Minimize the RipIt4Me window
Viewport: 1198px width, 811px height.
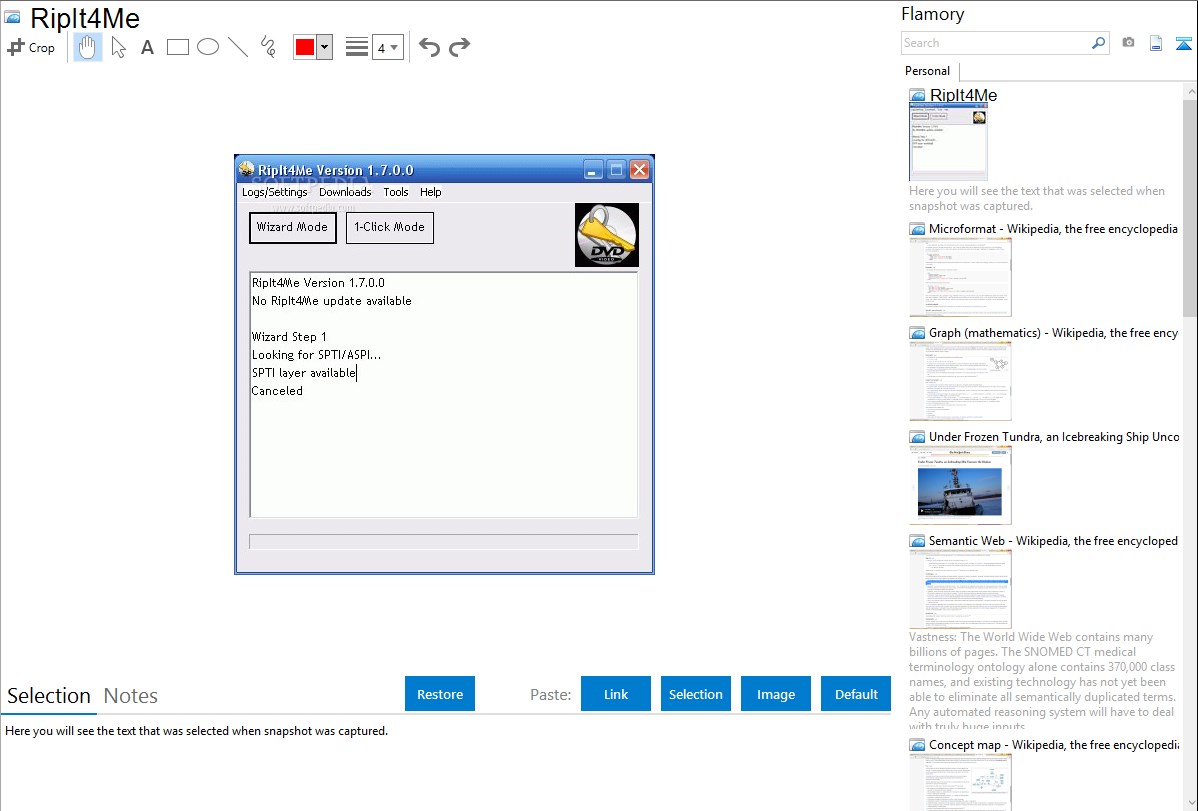click(x=593, y=170)
